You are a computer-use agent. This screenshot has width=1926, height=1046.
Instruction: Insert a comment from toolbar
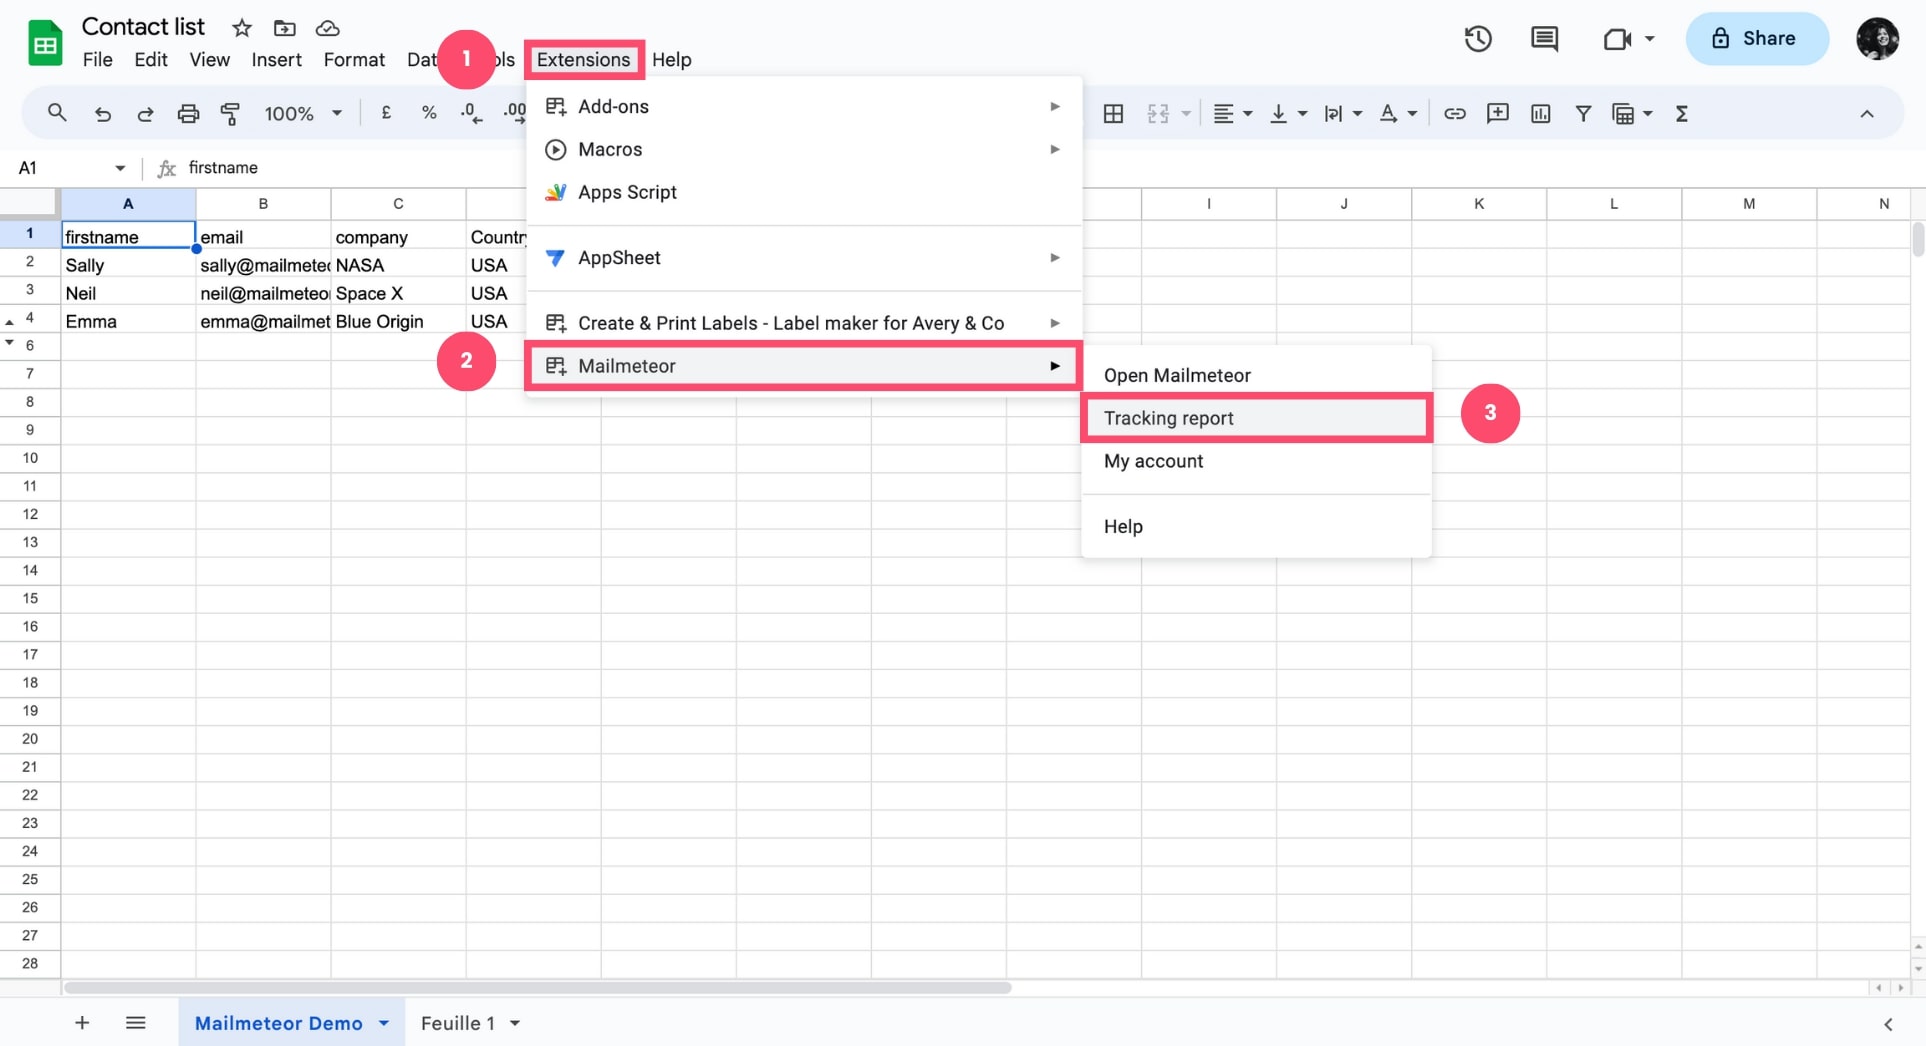click(1497, 114)
